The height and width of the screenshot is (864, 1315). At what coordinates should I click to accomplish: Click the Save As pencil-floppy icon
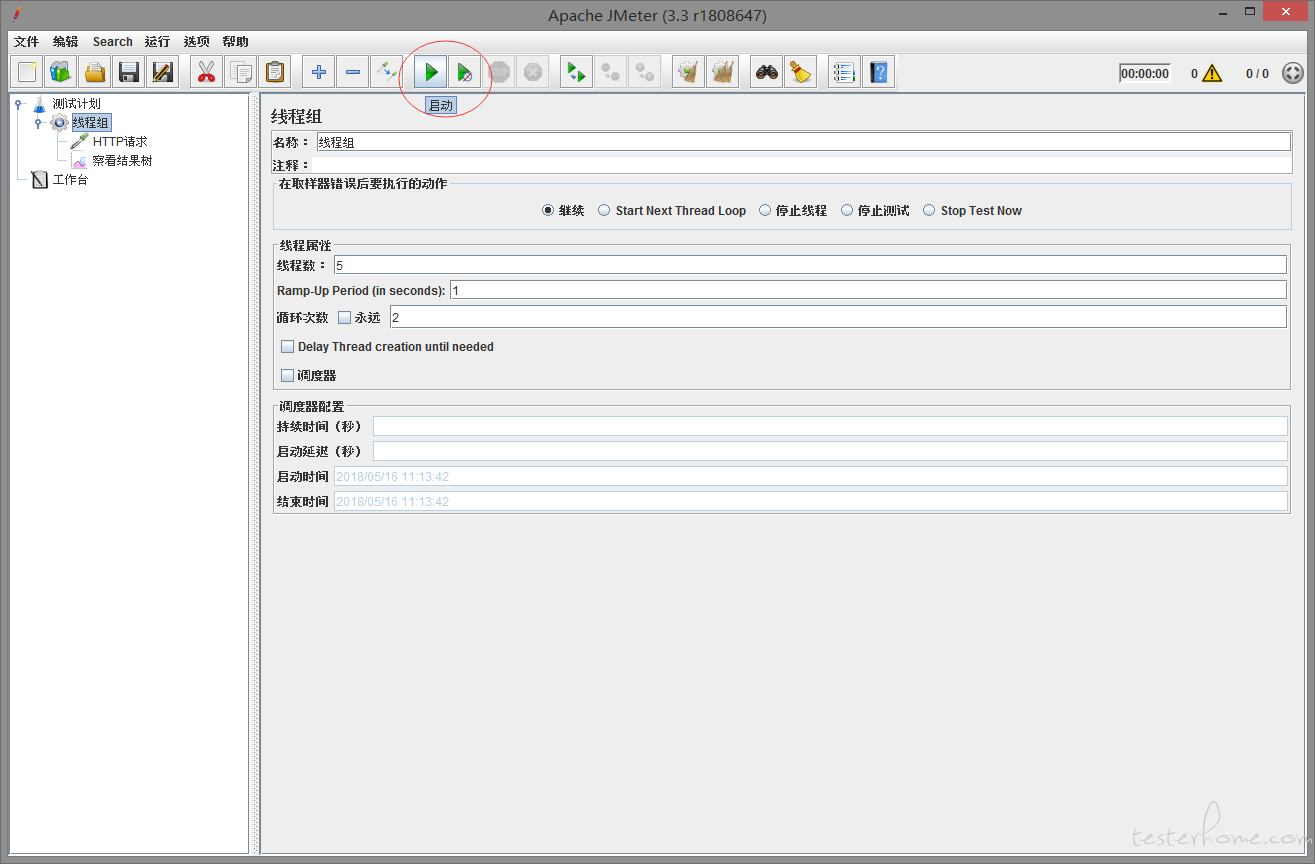click(x=162, y=72)
